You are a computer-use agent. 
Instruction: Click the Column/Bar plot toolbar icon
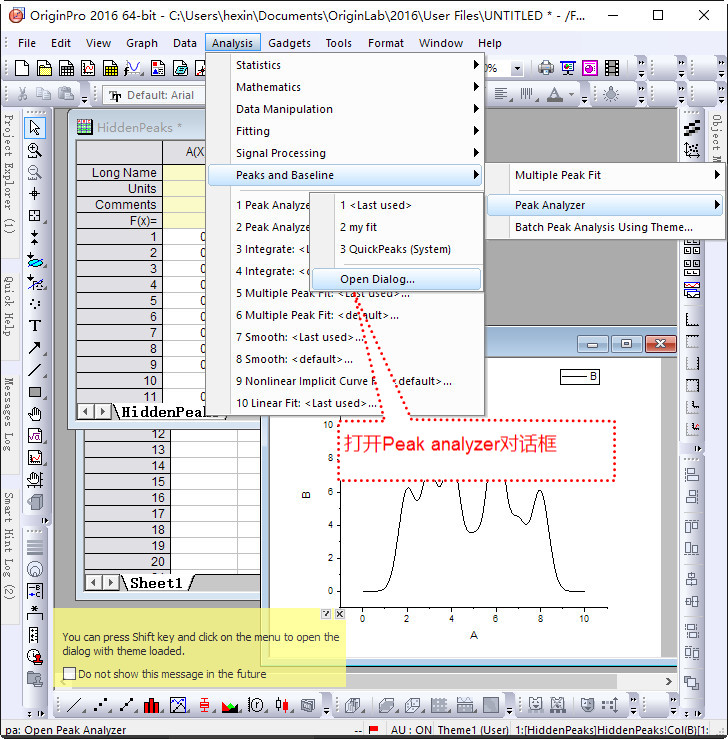pyautogui.click(x=152, y=706)
